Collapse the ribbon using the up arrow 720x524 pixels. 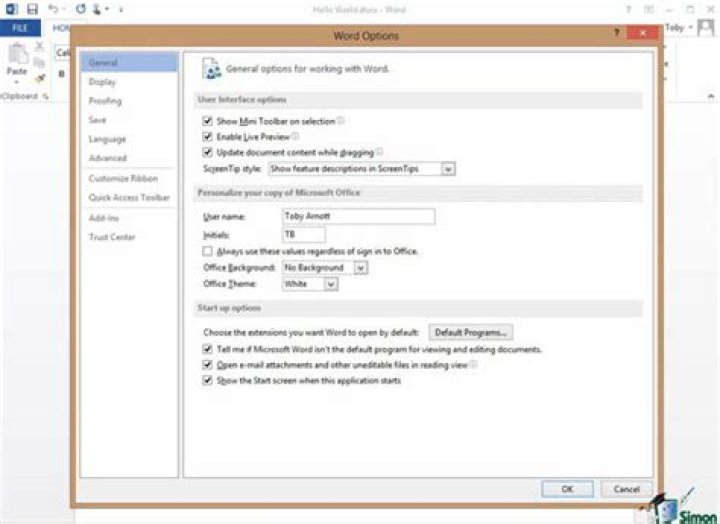click(711, 97)
